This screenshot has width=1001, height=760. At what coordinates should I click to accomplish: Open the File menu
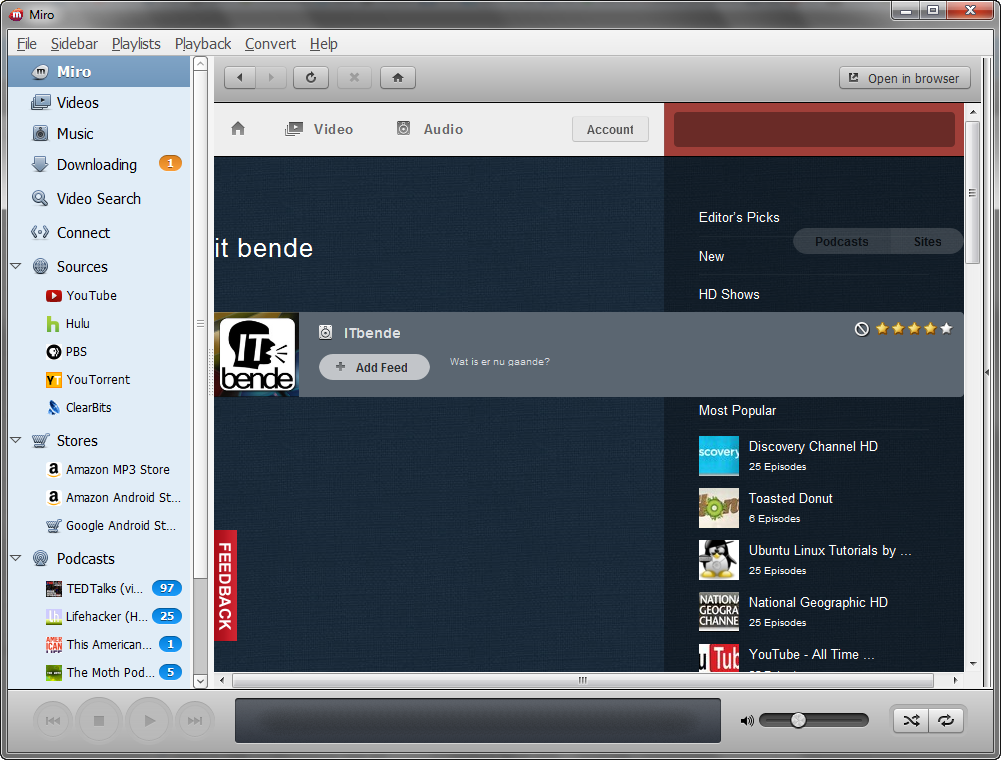click(26, 43)
